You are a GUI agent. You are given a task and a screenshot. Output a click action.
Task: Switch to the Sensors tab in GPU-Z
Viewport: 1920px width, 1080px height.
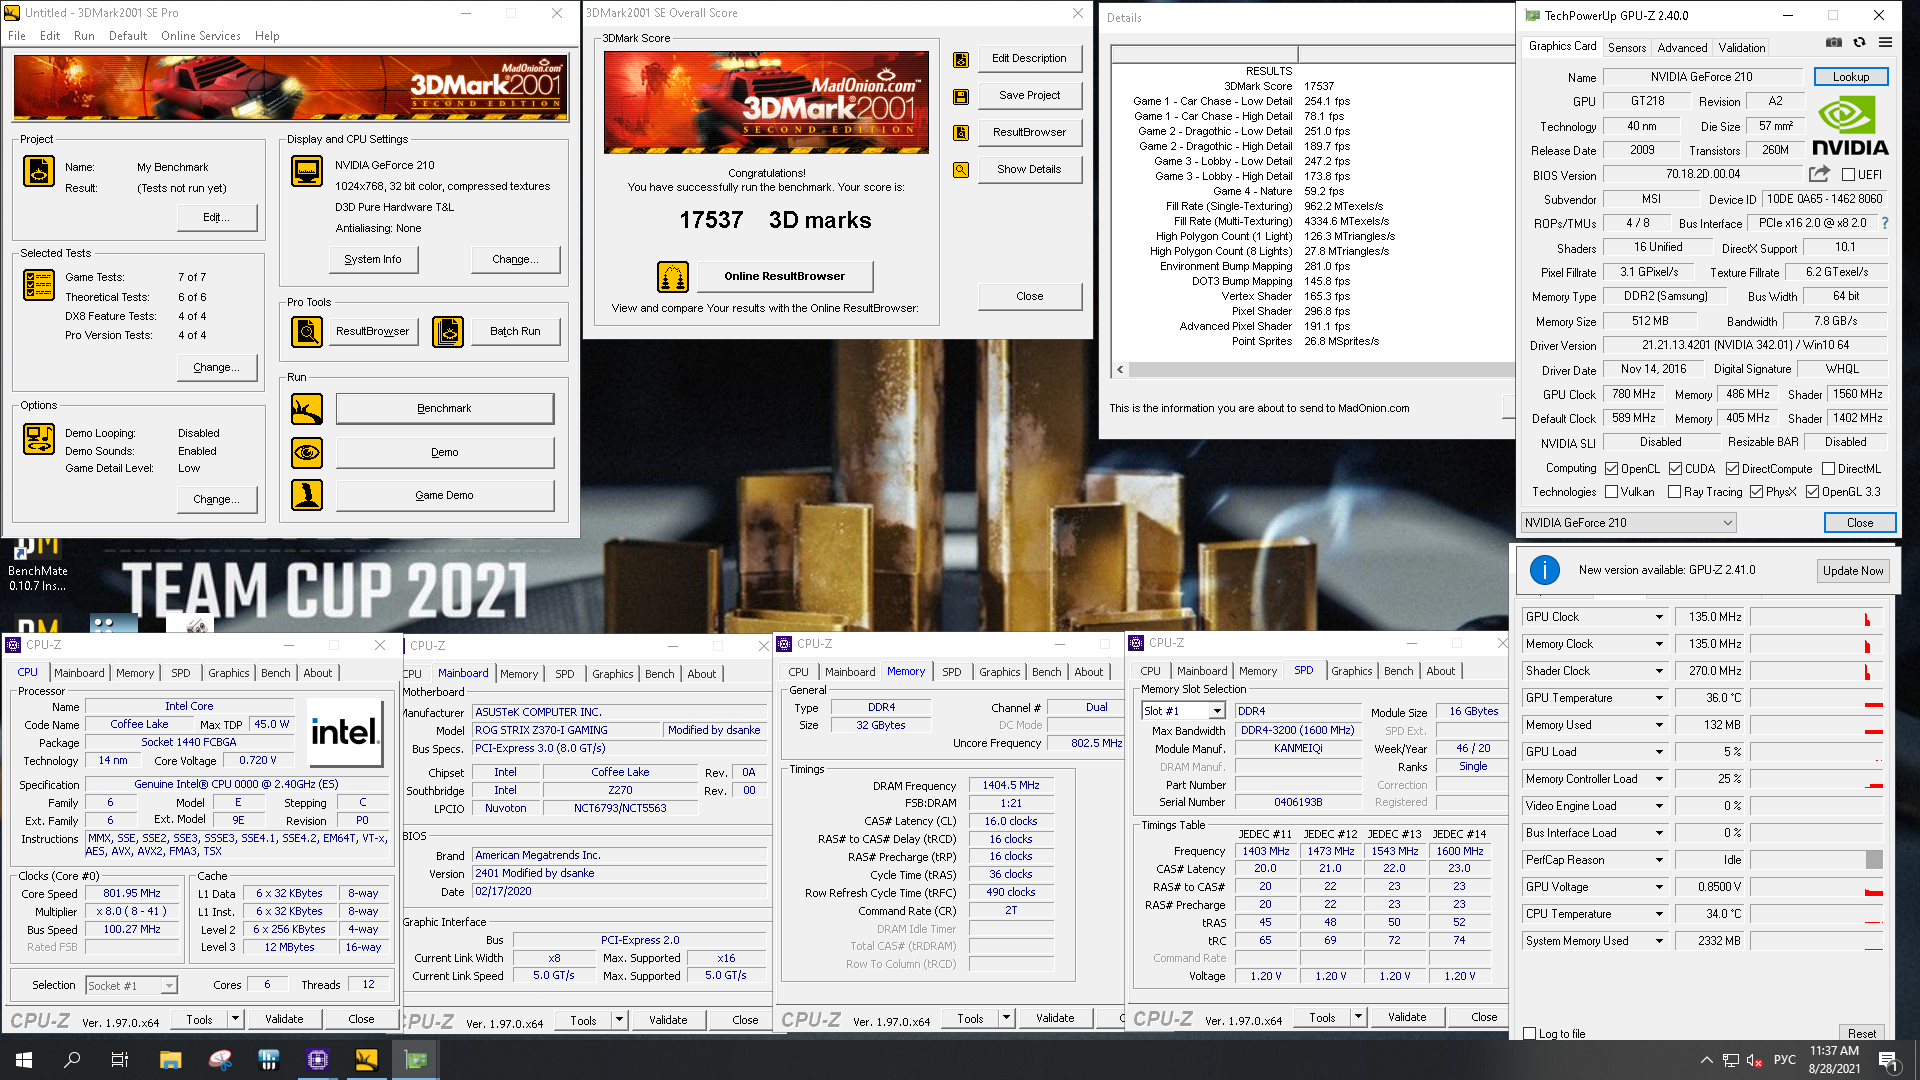pyautogui.click(x=1626, y=48)
